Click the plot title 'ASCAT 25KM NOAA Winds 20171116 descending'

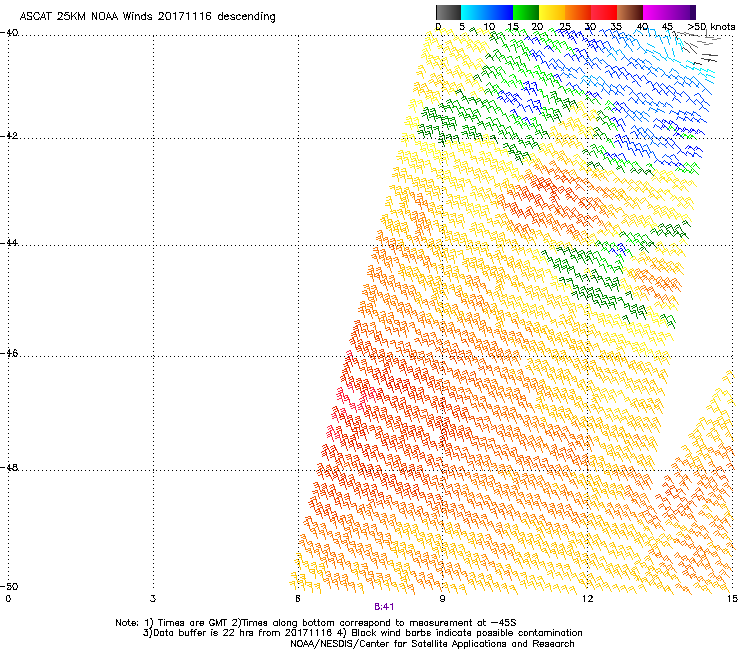click(147, 16)
